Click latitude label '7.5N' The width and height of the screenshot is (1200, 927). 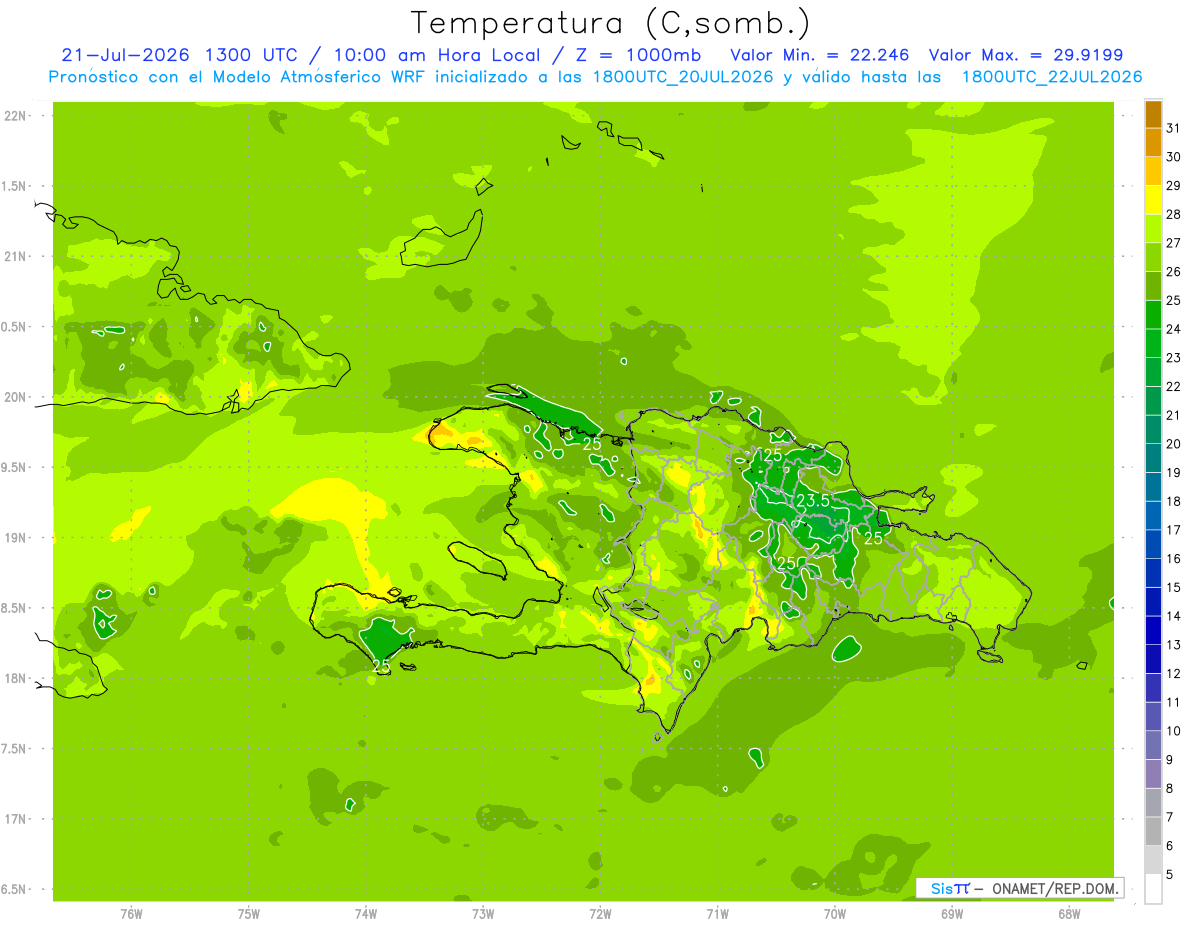pos(14,749)
